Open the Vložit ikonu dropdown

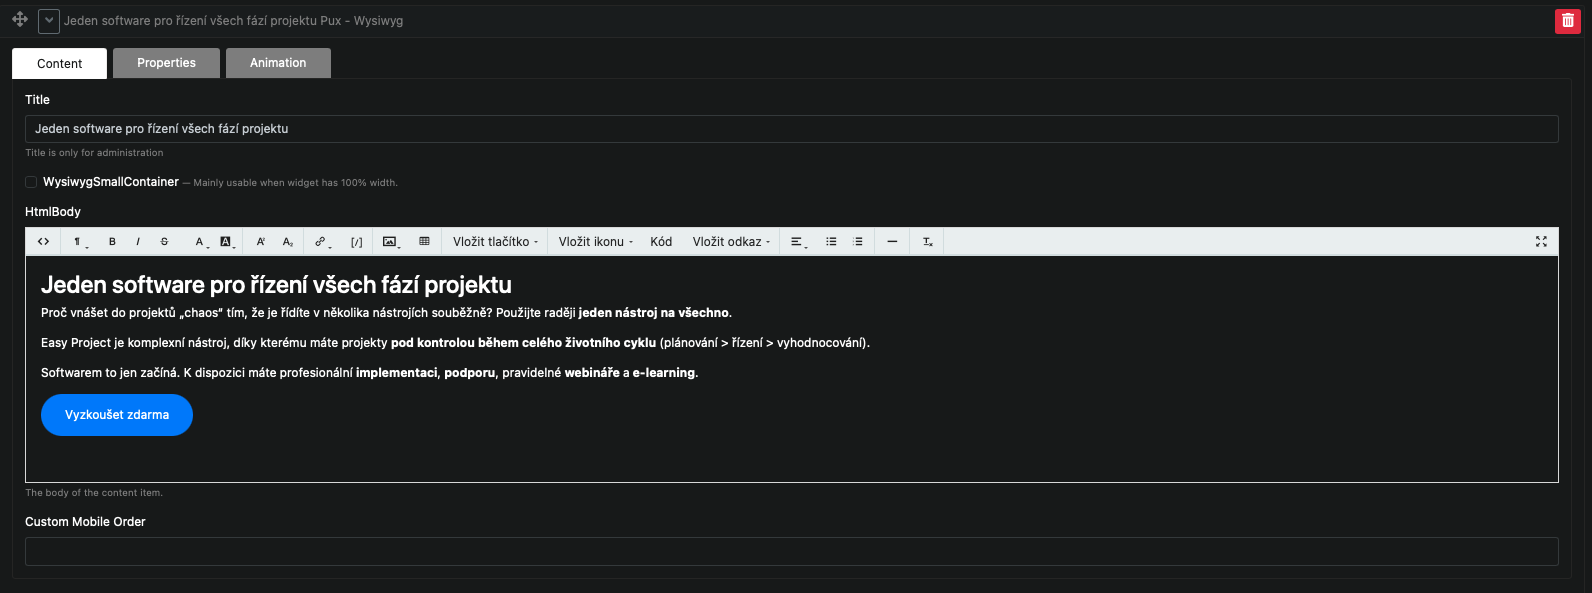coord(596,242)
